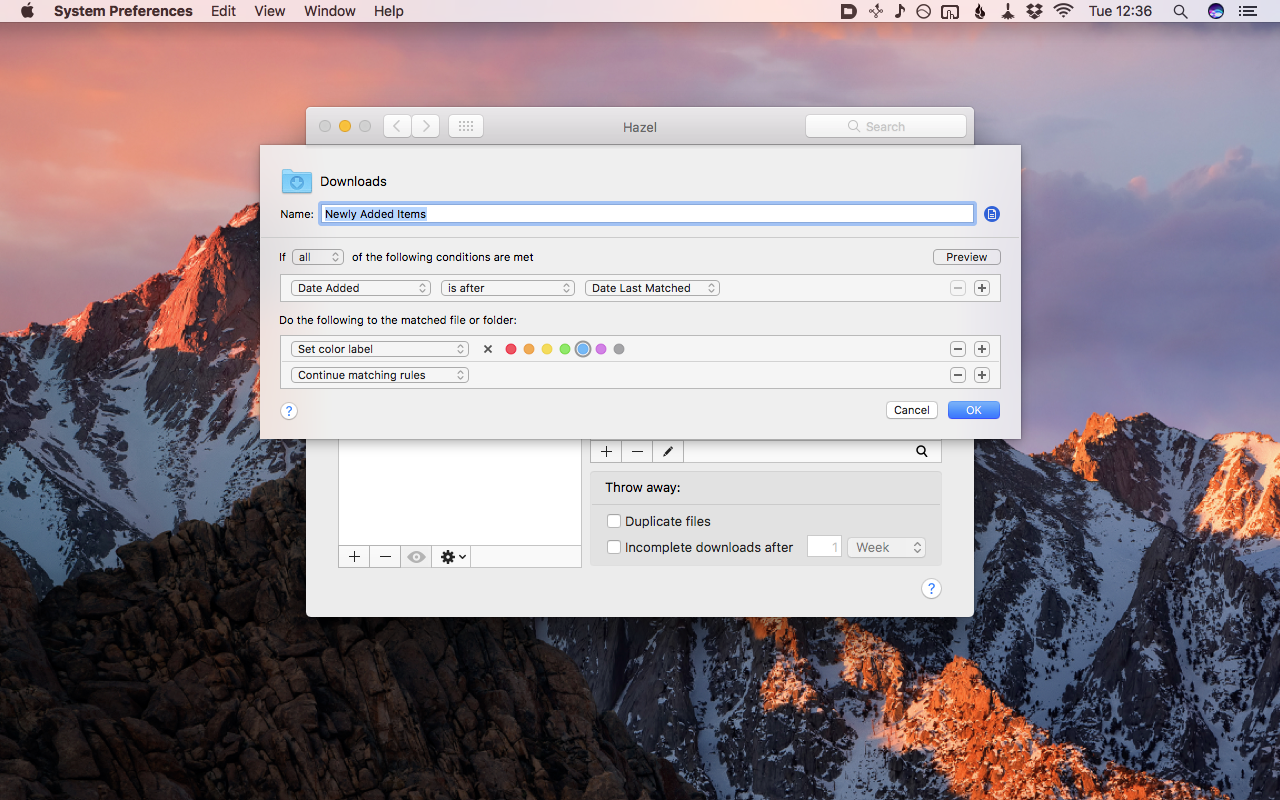Edit rule with the pencil icon
The height and width of the screenshot is (800, 1280).
668,452
